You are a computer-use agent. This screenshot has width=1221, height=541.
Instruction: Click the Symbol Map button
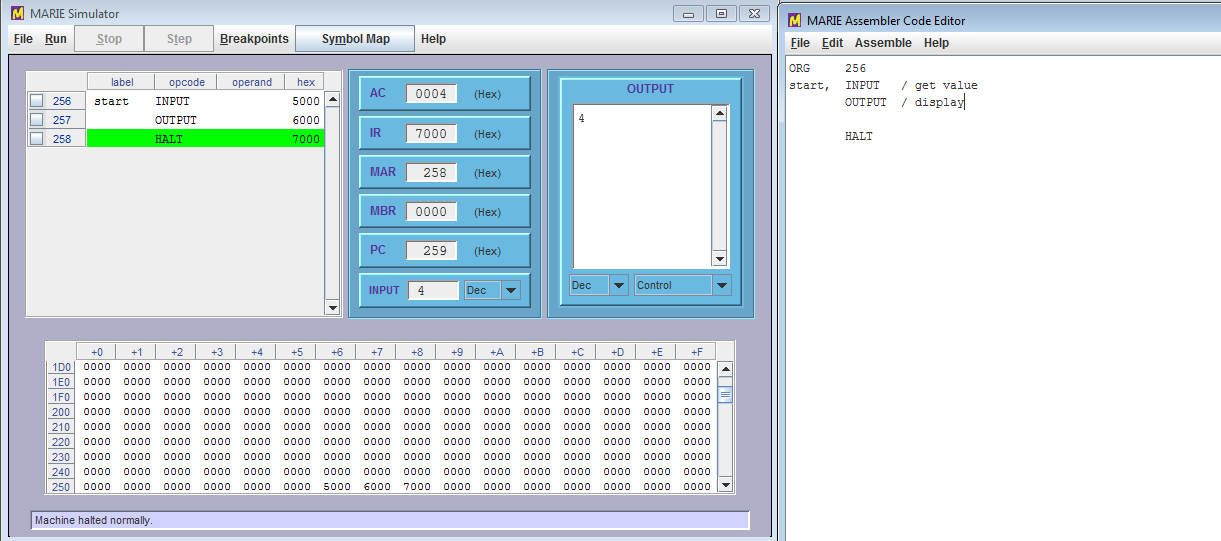coord(355,39)
